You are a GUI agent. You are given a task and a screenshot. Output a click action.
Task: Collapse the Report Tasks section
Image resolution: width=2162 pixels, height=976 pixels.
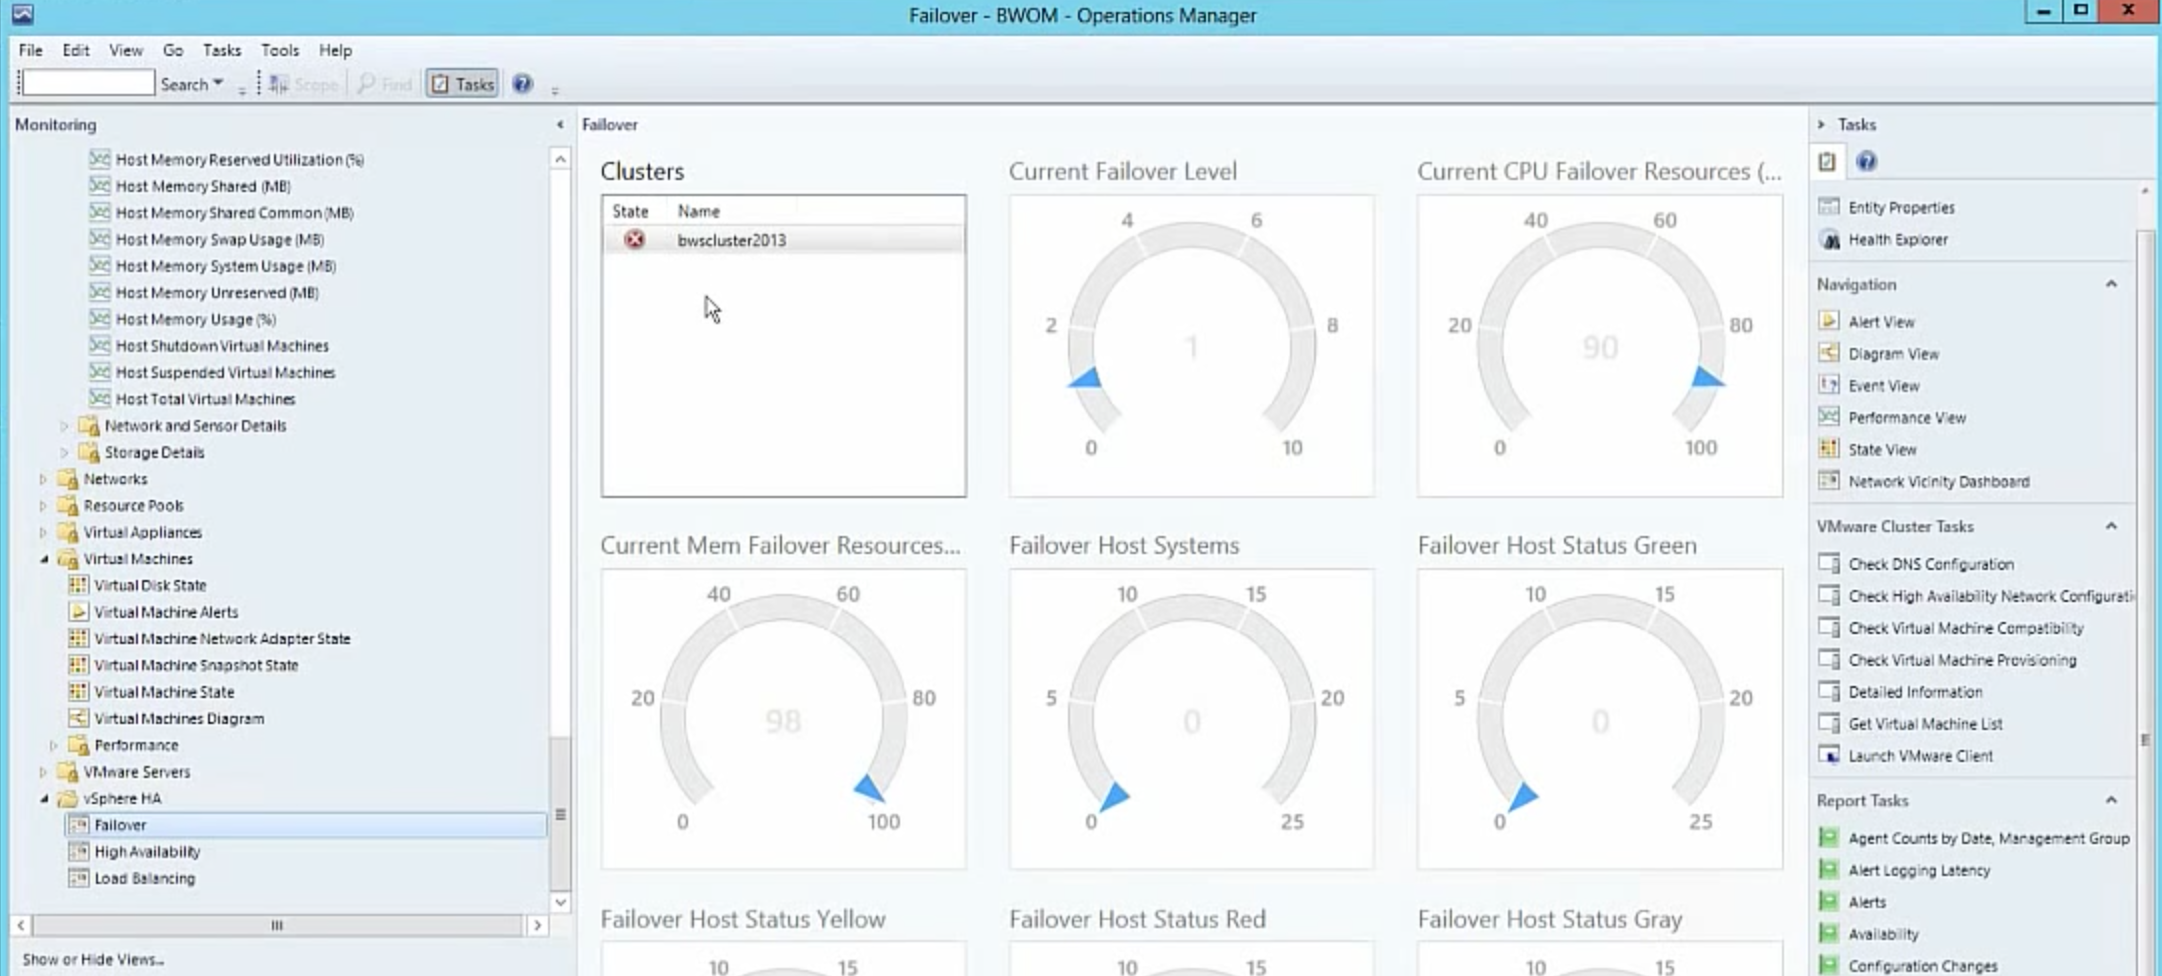pyautogui.click(x=2111, y=800)
